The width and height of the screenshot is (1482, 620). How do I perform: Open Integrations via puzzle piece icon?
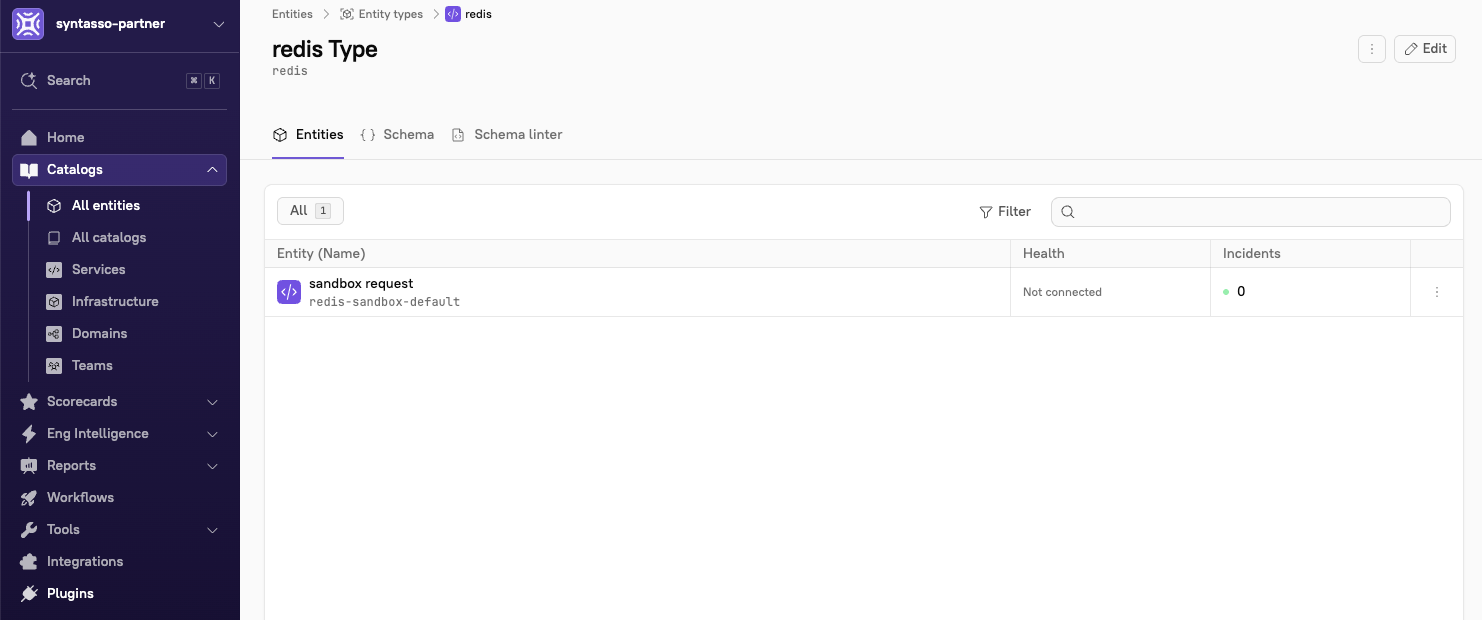pyautogui.click(x=29, y=562)
